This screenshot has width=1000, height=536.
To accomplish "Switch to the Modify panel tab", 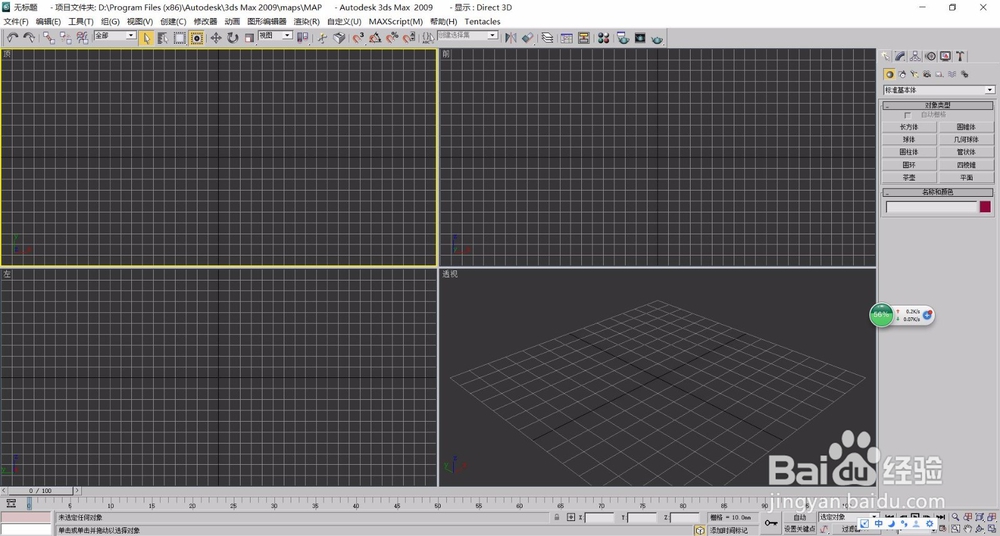I will [900, 56].
